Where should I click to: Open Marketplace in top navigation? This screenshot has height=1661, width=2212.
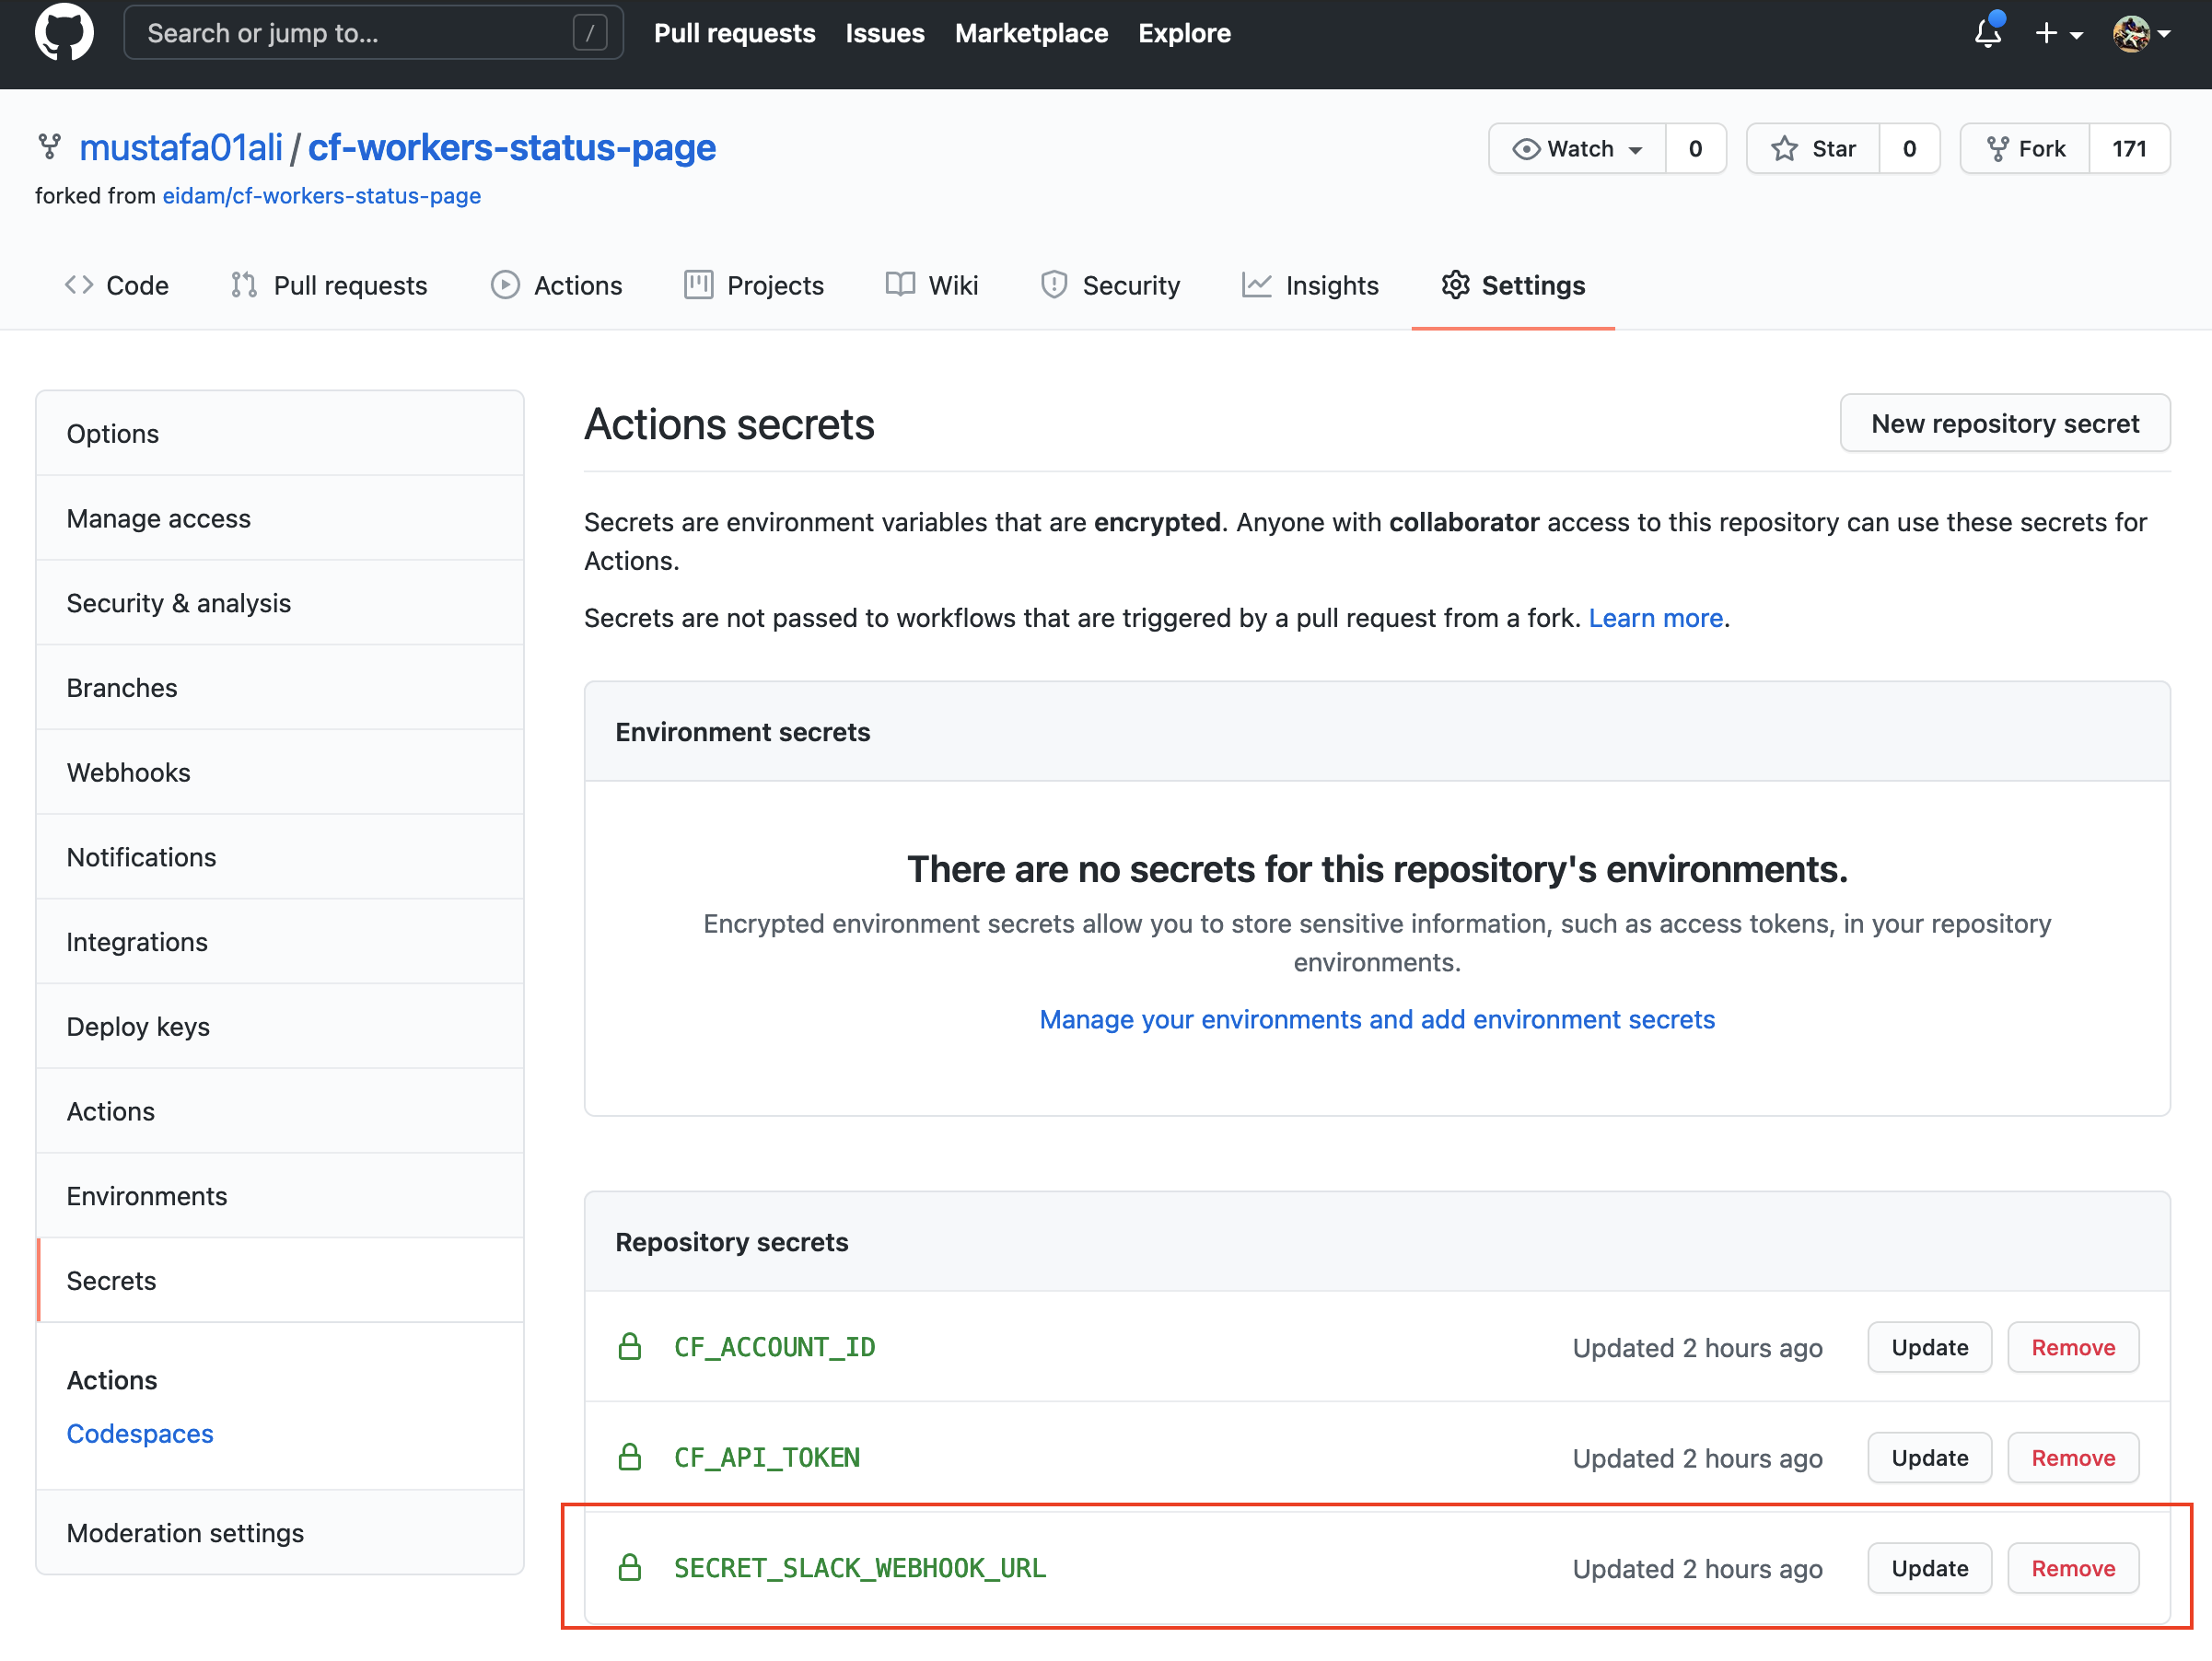(x=1031, y=33)
